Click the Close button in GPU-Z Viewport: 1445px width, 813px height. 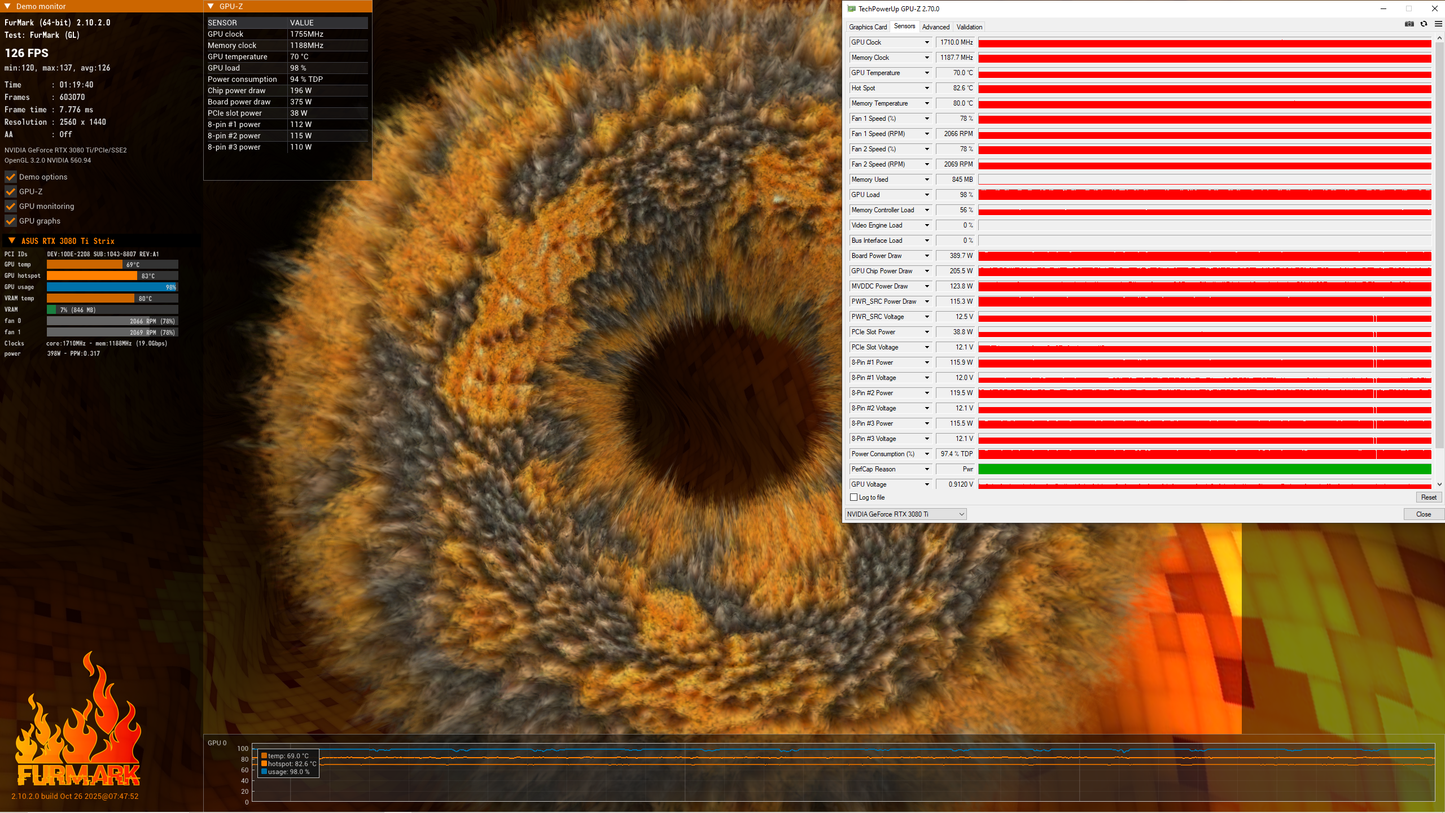1423,514
